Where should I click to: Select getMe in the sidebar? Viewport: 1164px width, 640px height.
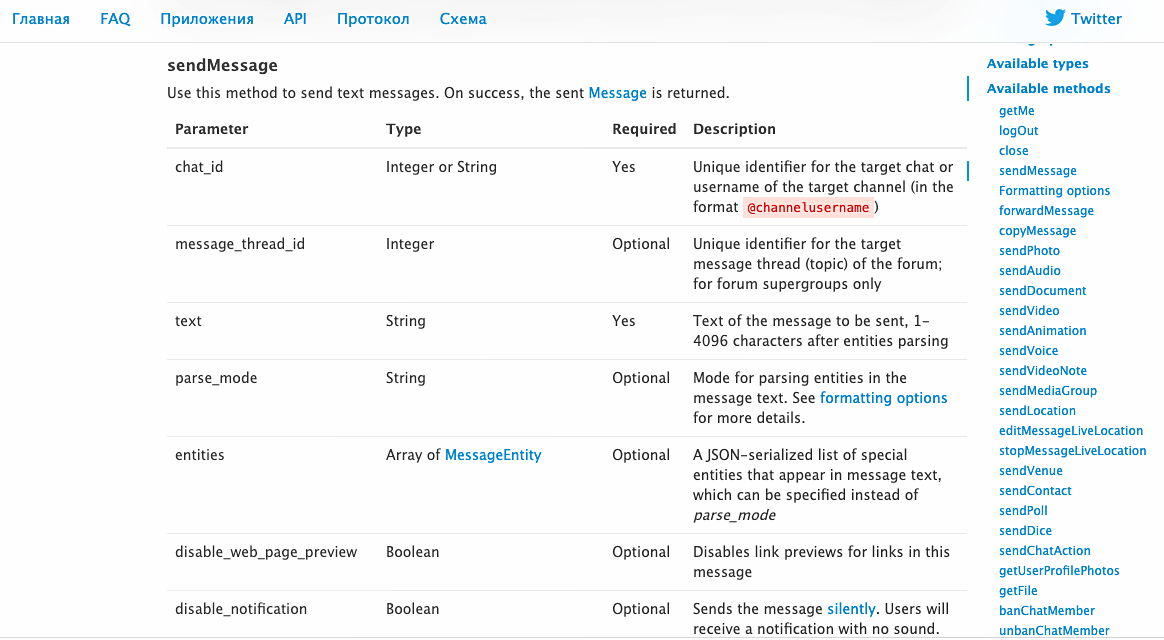click(1016, 110)
